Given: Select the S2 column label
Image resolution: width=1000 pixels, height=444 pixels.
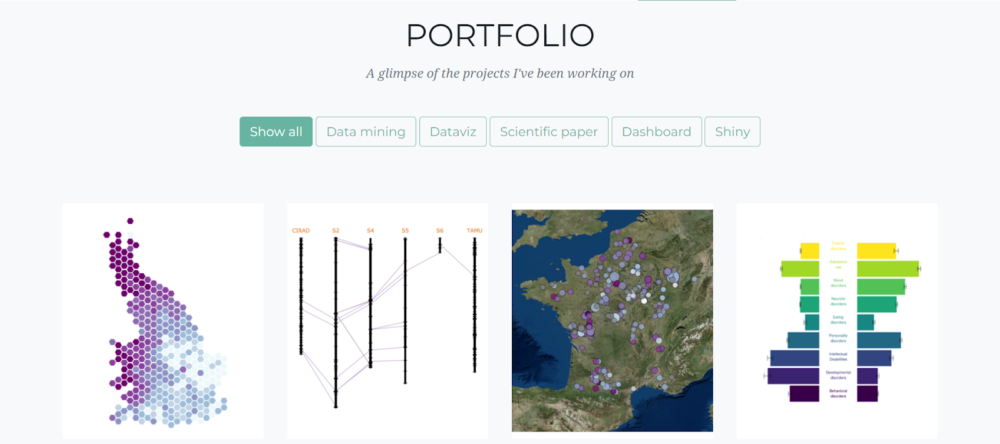Looking at the screenshot, I should tap(336, 231).
